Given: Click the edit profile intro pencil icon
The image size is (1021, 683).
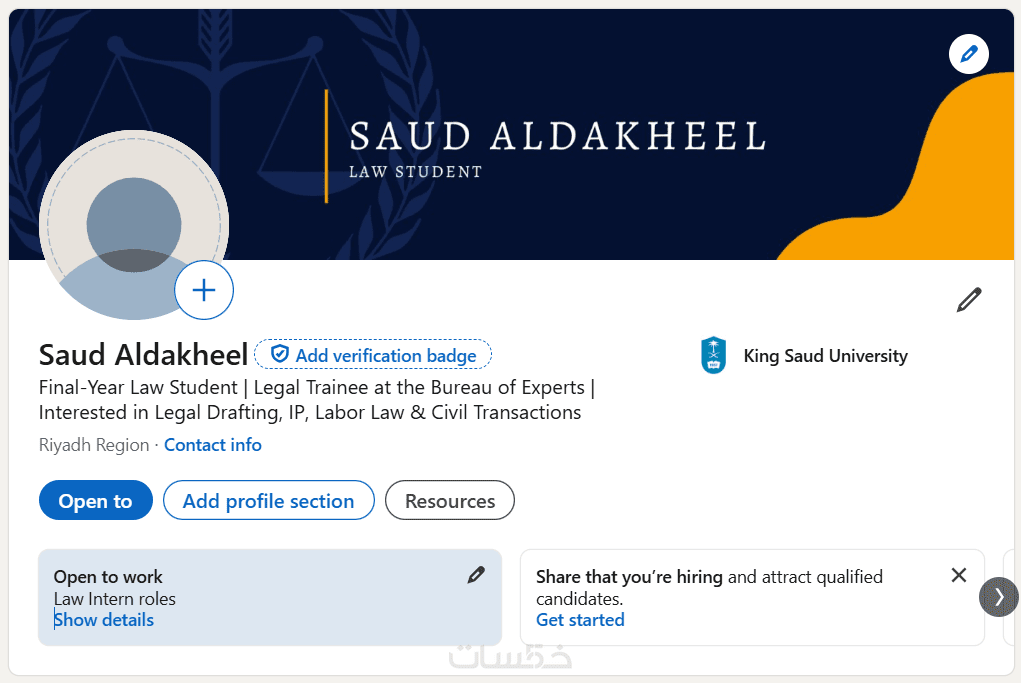Looking at the screenshot, I should pos(968,299).
